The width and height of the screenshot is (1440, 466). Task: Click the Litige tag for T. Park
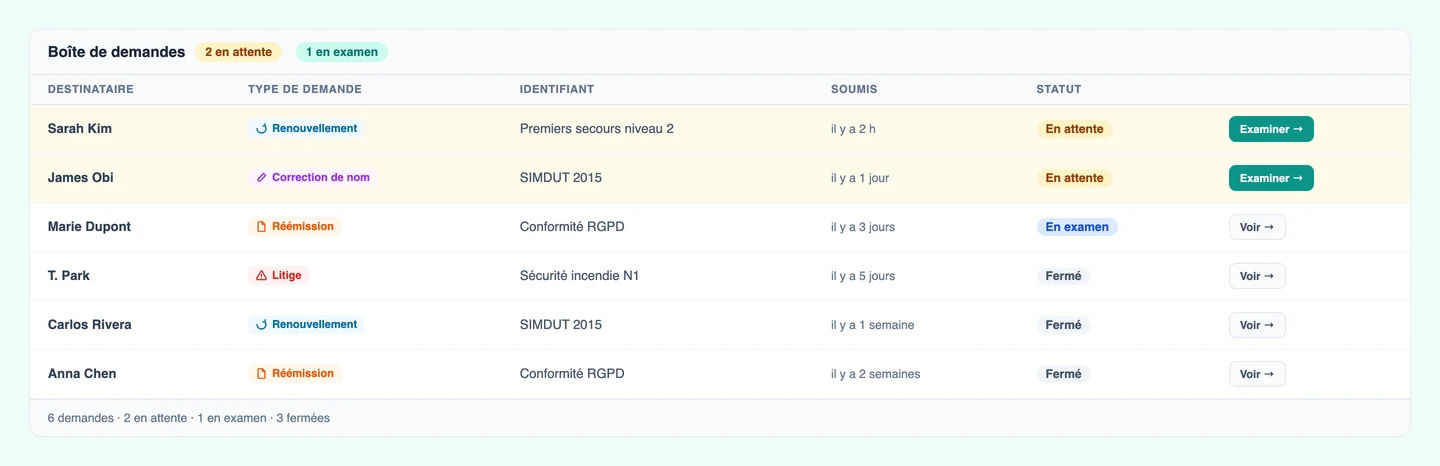[x=279, y=276]
